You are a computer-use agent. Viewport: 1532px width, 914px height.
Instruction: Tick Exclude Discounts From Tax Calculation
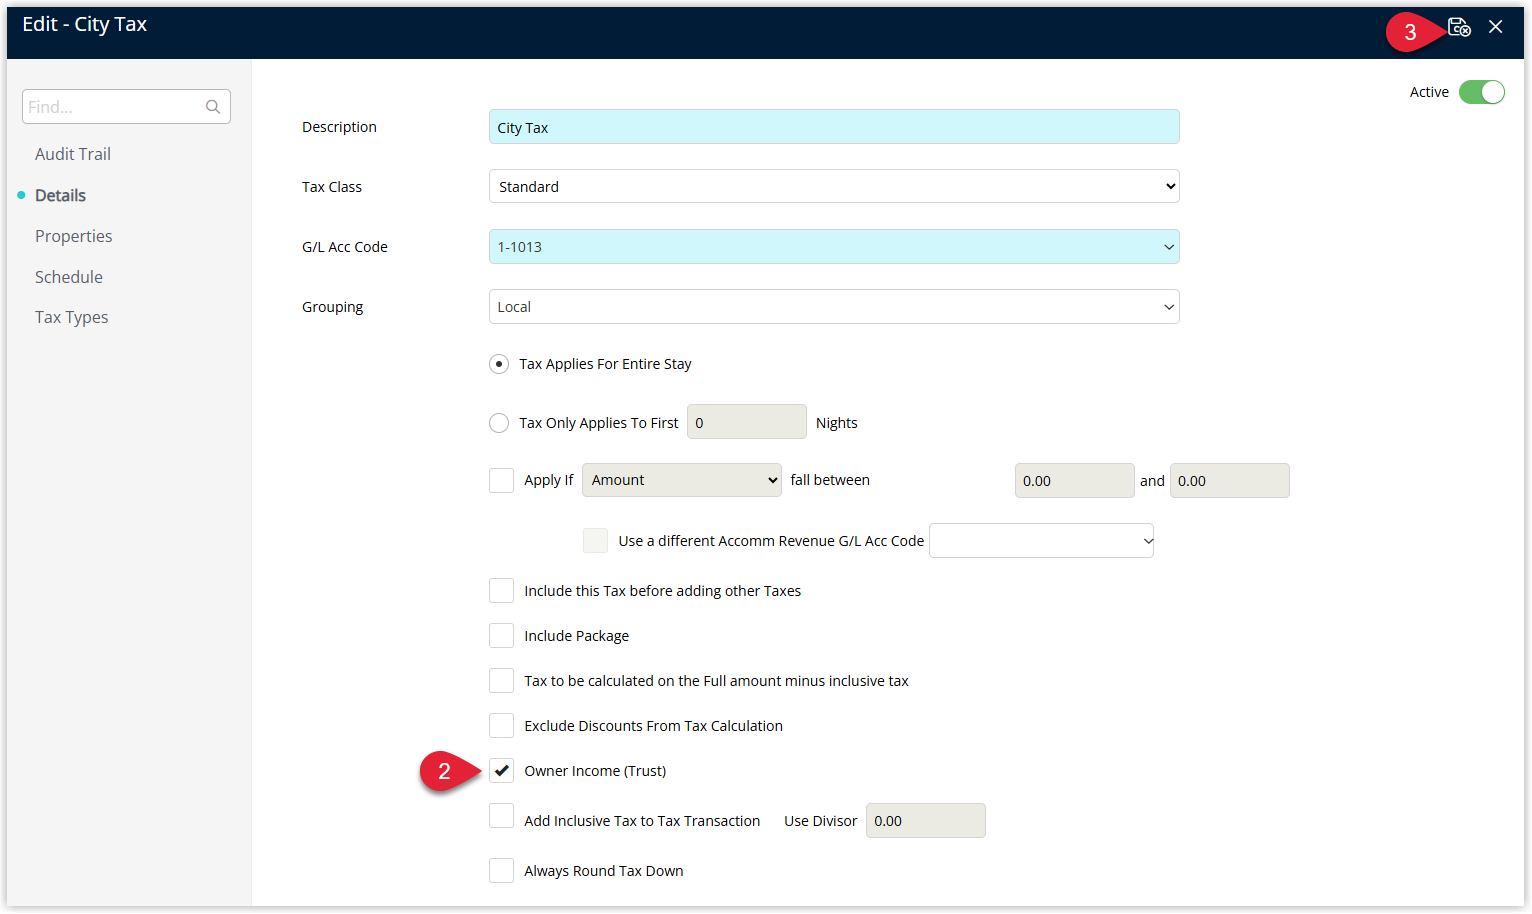pos(501,726)
